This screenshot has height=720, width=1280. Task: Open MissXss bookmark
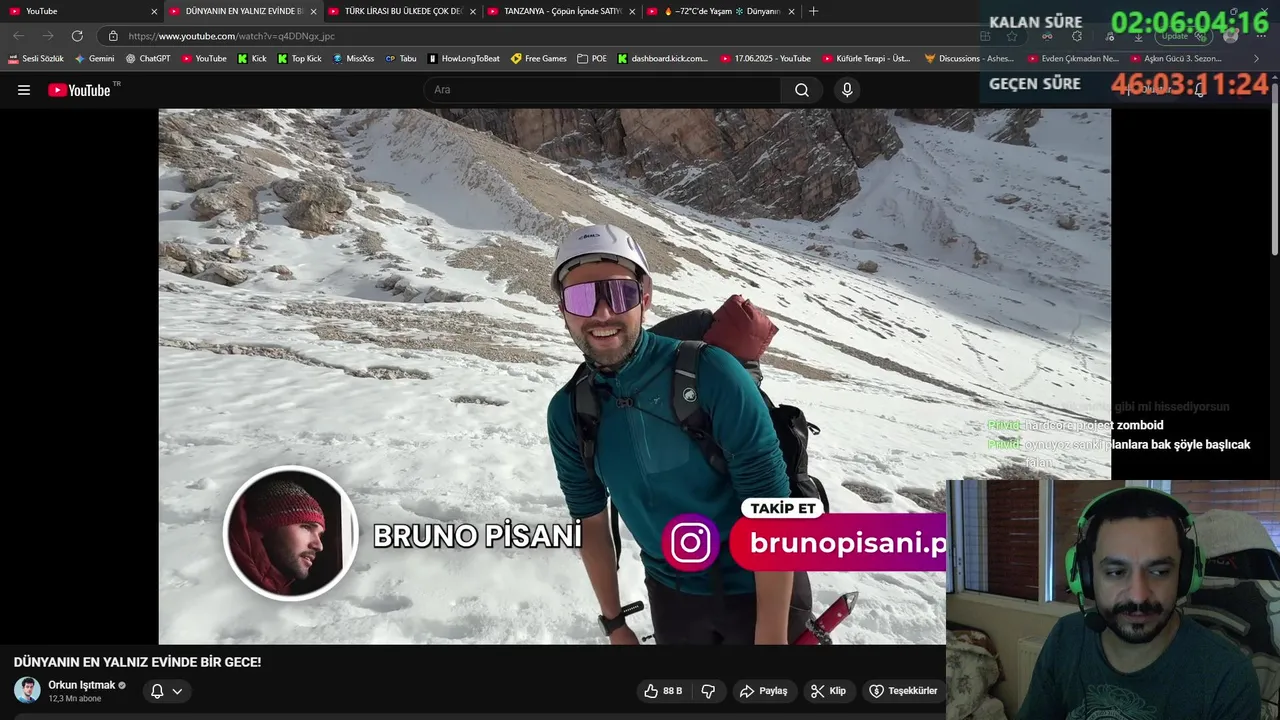(x=353, y=59)
